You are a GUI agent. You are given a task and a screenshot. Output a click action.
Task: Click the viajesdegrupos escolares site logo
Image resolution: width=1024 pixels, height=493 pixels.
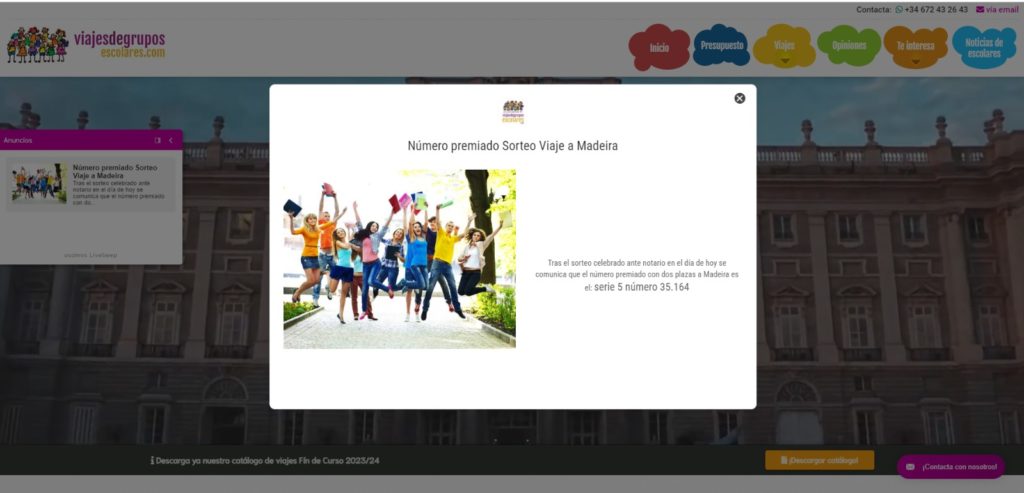pyautogui.click(x=86, y=45)
